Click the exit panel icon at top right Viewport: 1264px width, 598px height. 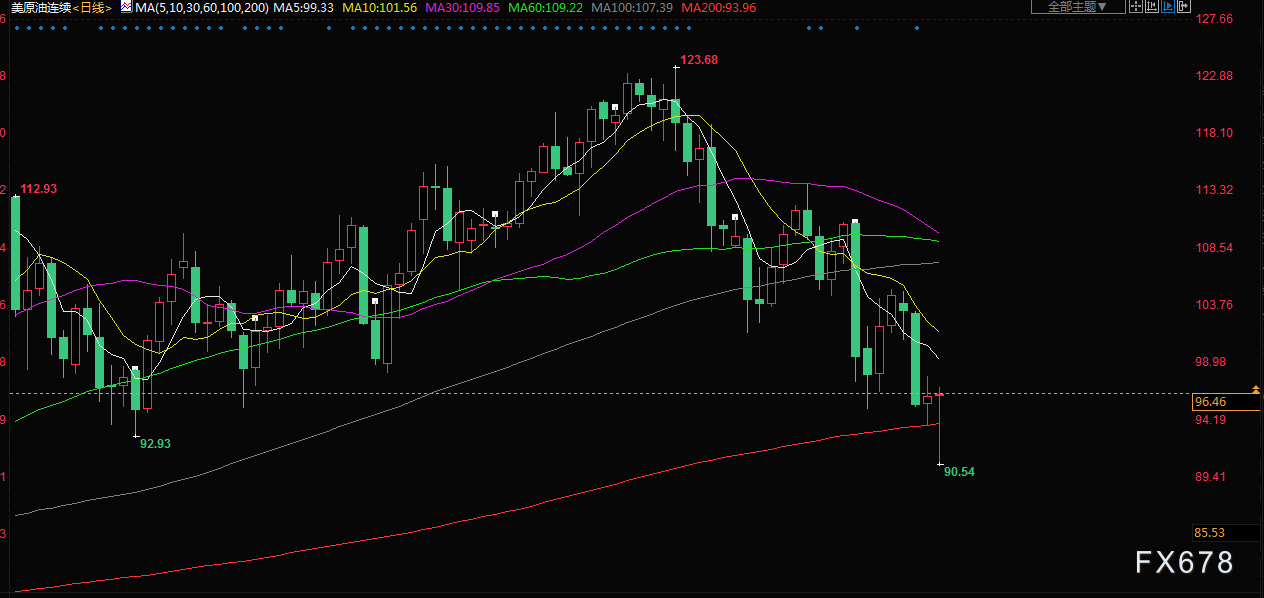tap(1184, 6)
